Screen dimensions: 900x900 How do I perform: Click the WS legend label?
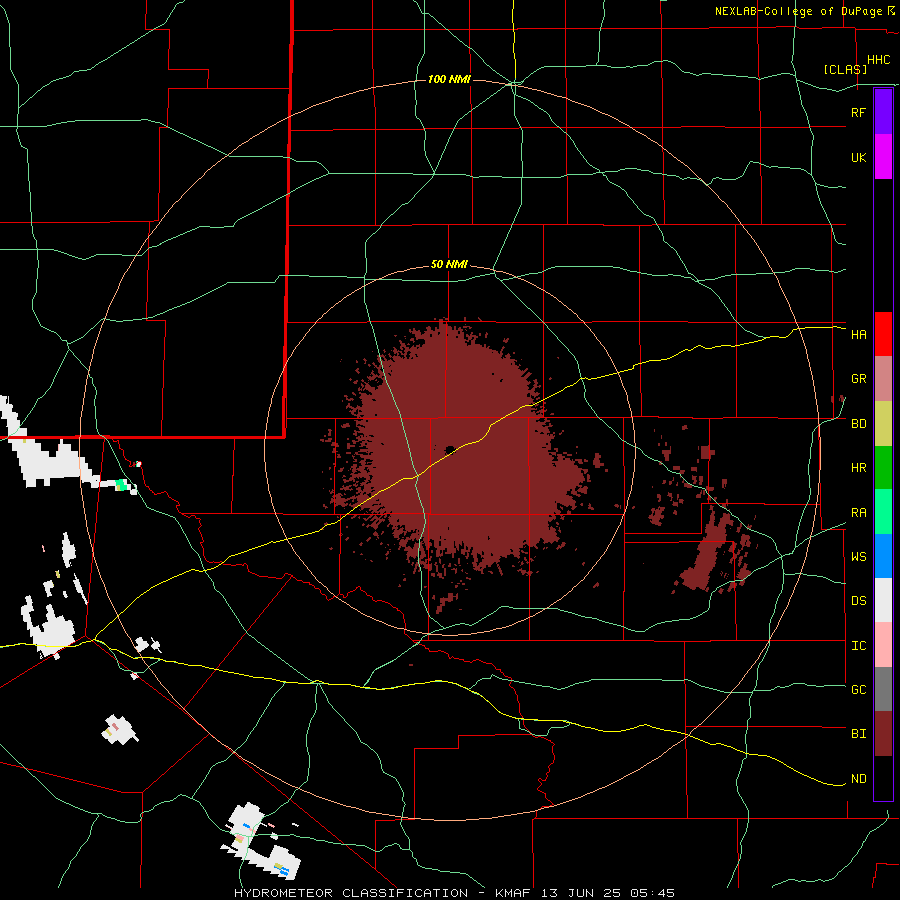(x=858, y=556)
